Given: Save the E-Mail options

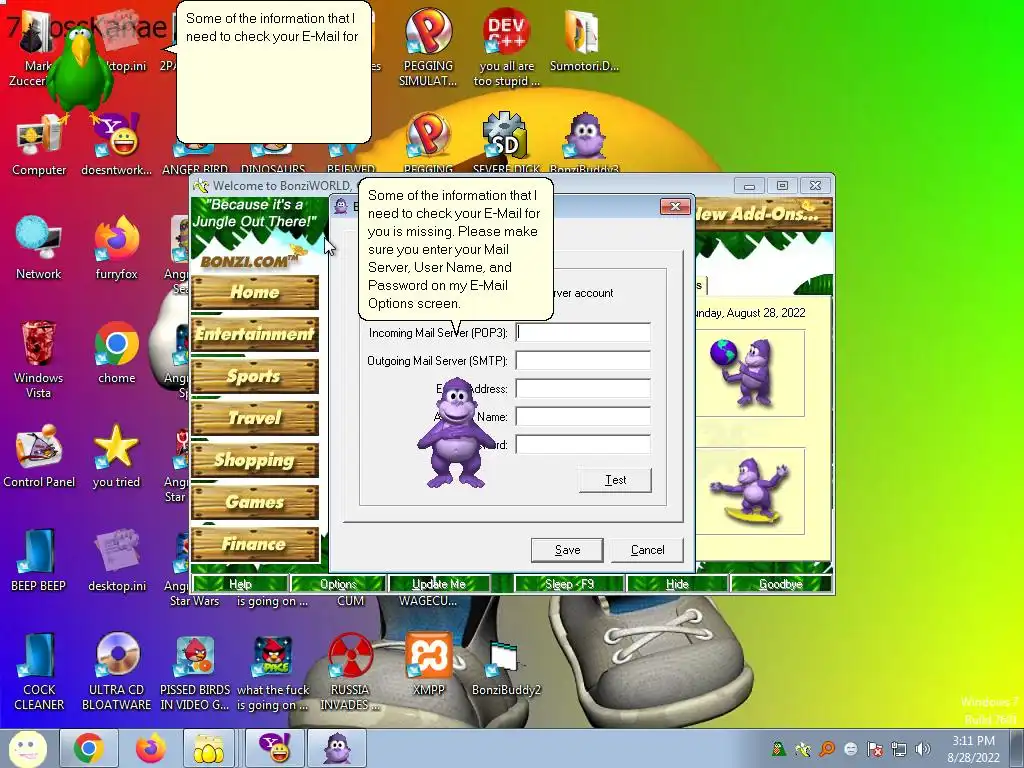Looking at the screenshot, I should tap(567, 550).
